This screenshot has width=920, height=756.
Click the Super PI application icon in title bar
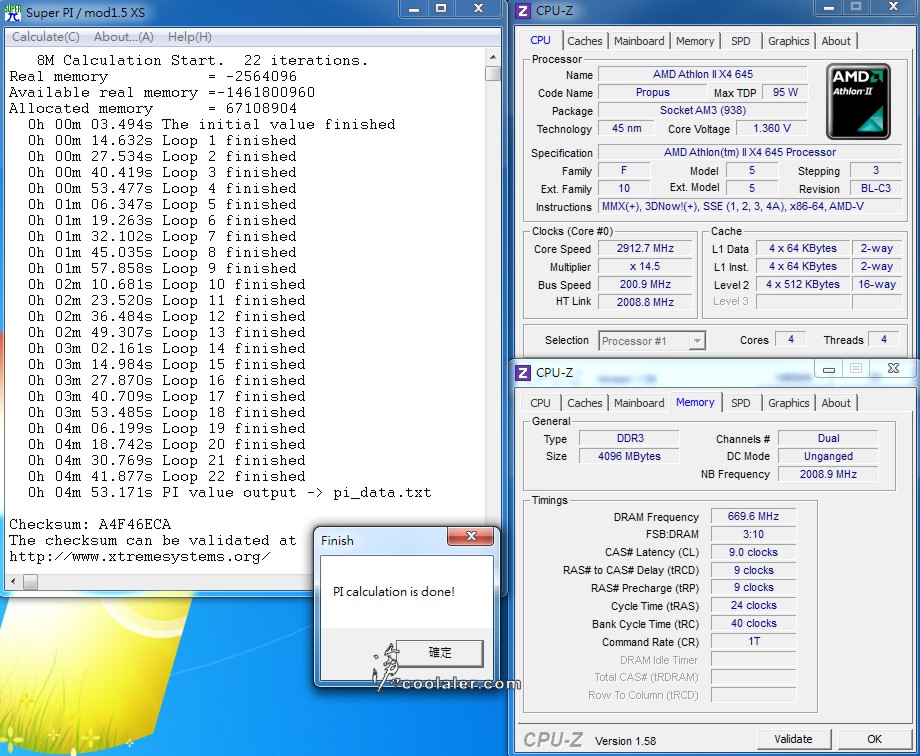[x=12, y=12]
